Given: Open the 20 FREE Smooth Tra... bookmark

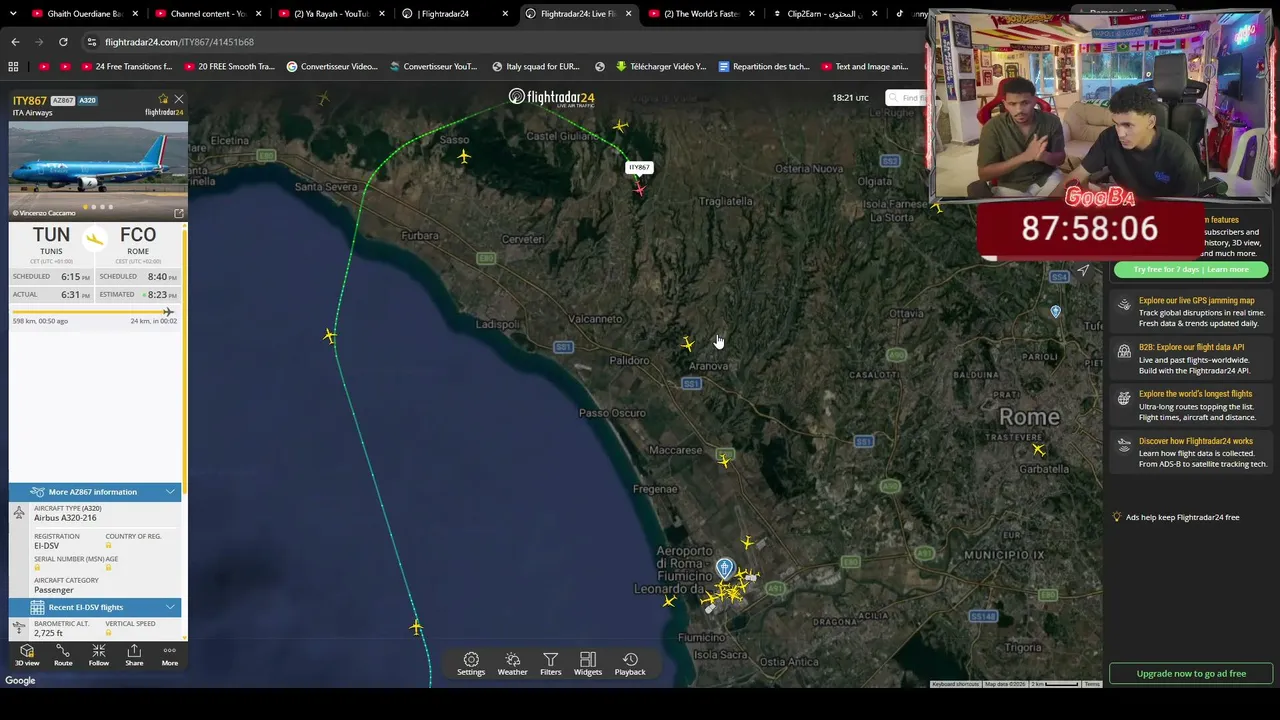Looking at the screenshot, I should [228, 67].
